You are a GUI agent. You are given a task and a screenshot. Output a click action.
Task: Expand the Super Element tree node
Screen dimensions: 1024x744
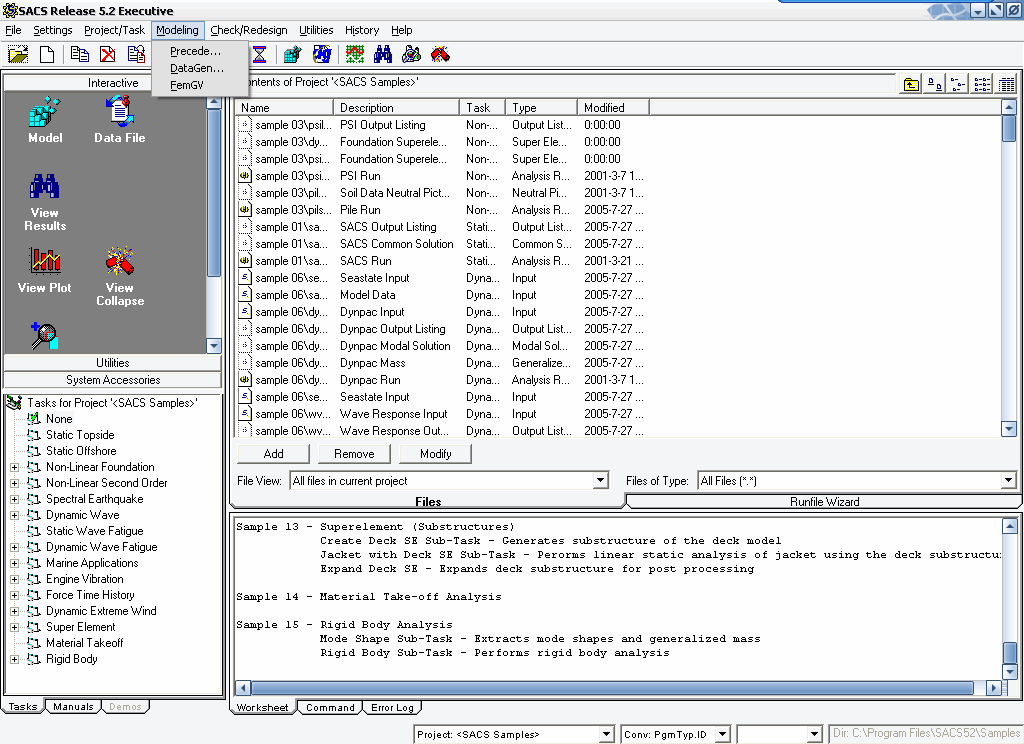14,627
